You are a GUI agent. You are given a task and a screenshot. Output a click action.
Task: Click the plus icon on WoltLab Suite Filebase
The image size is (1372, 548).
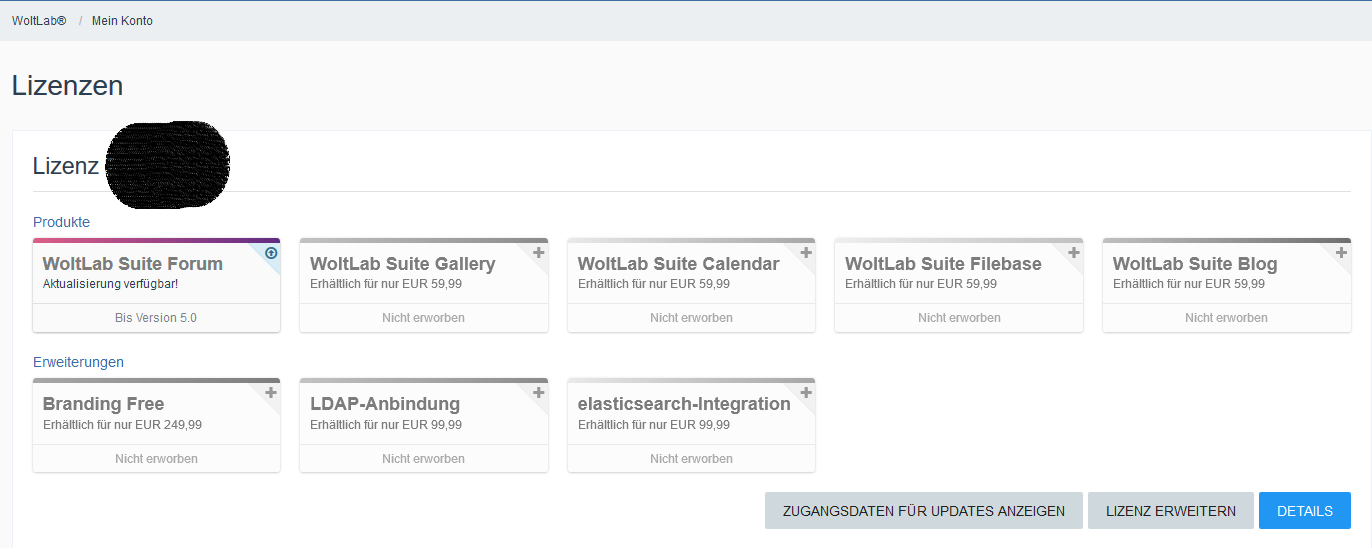[x=1074, y=253]
